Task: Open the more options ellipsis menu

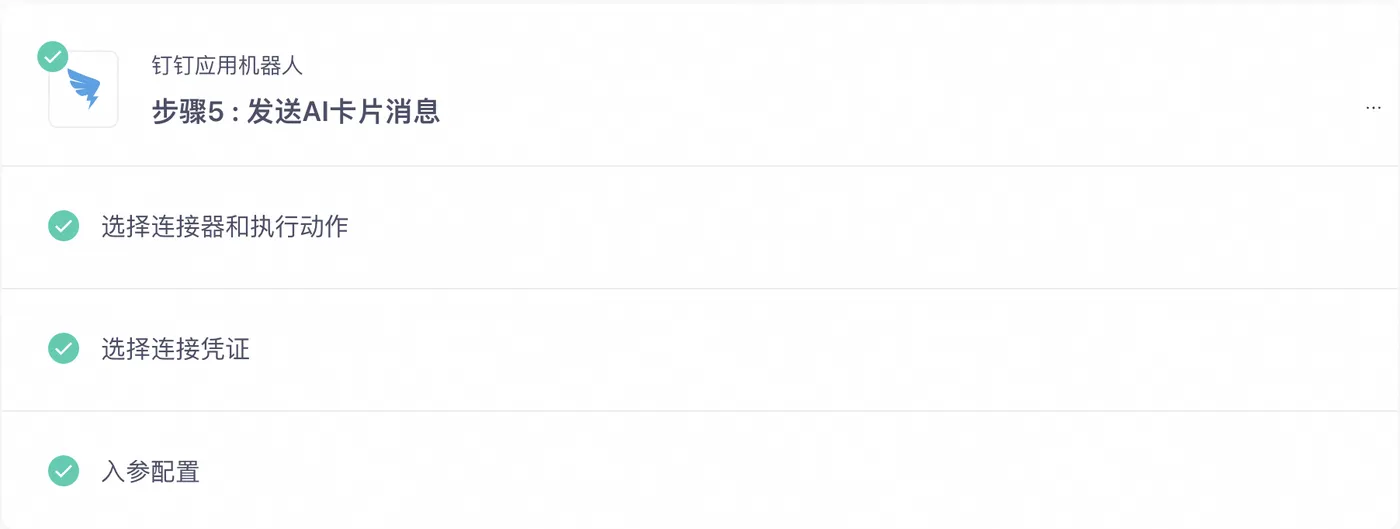Action: (x=1373, y=107)
